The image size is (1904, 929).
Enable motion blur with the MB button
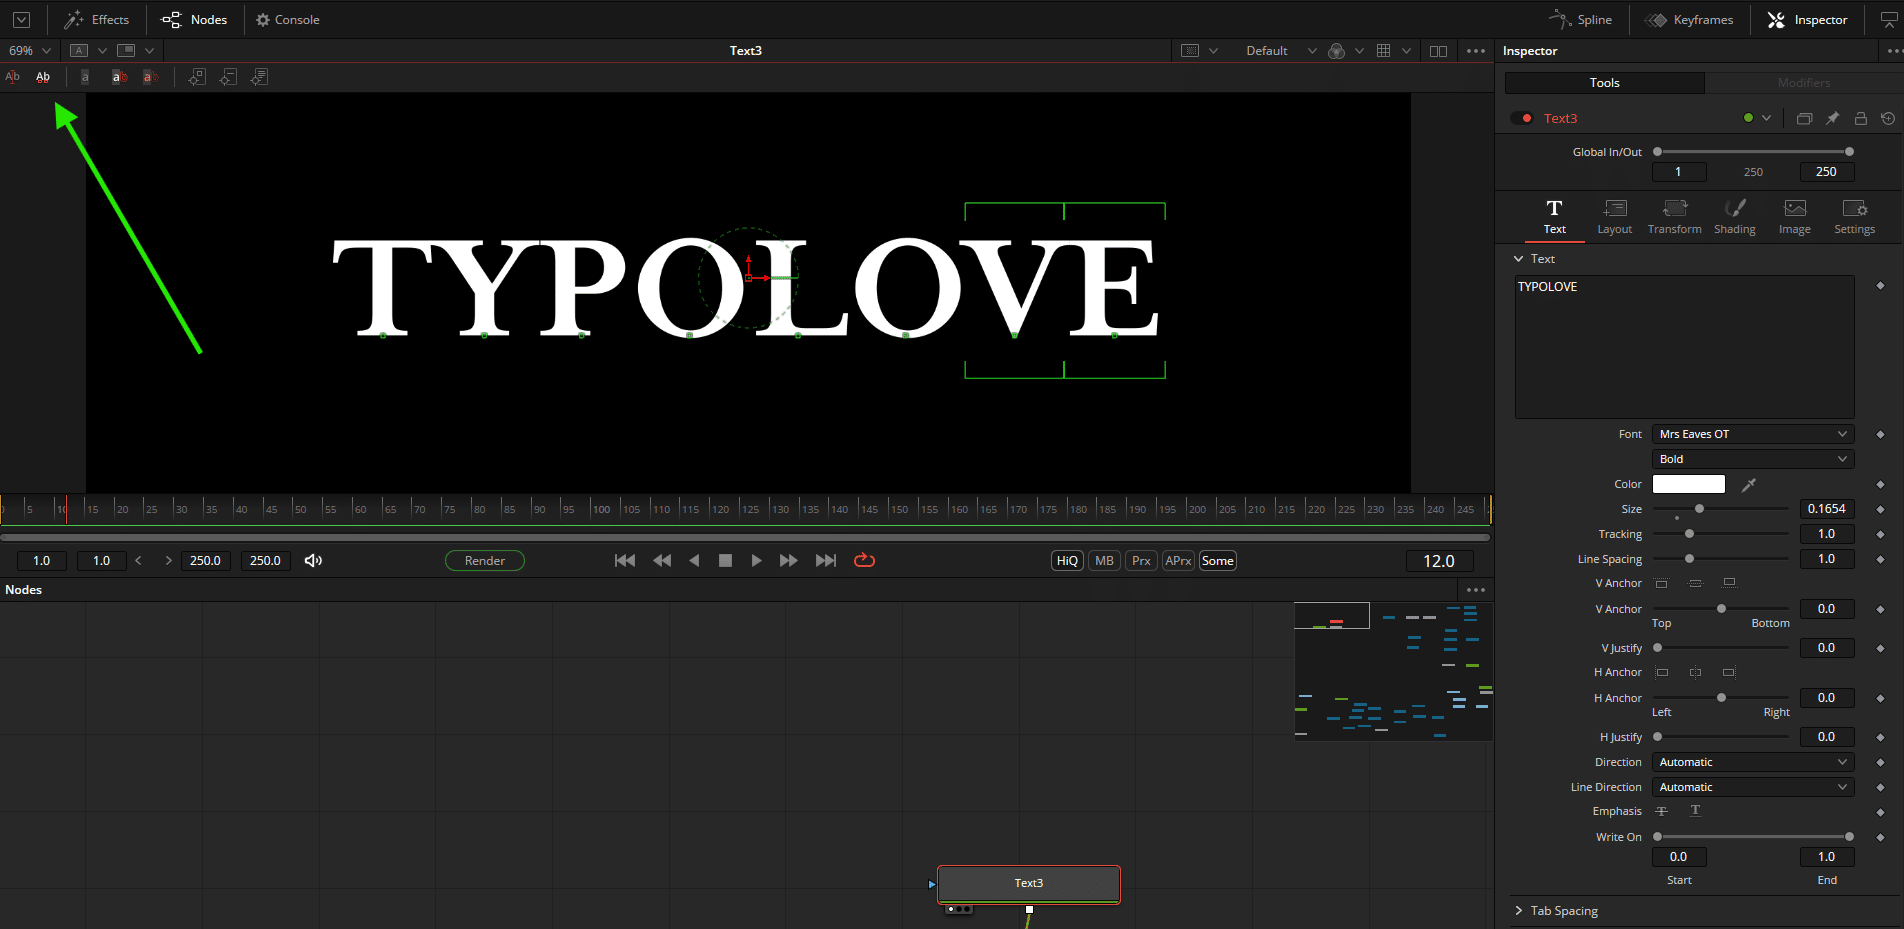[1103, 560]
